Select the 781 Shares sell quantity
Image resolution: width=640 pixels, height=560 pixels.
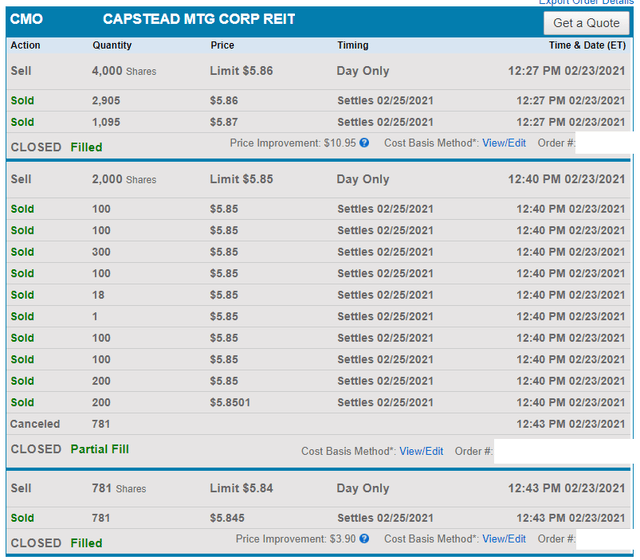point(119,488)
